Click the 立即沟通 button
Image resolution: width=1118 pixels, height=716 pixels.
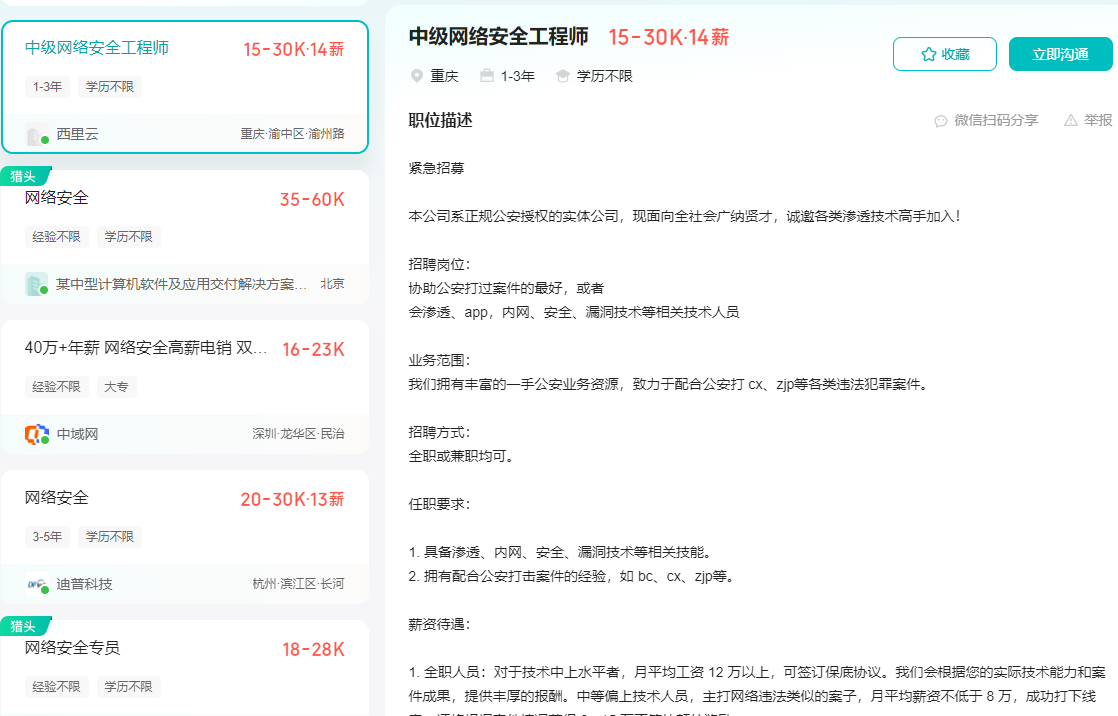click(x=1060, y=54)
